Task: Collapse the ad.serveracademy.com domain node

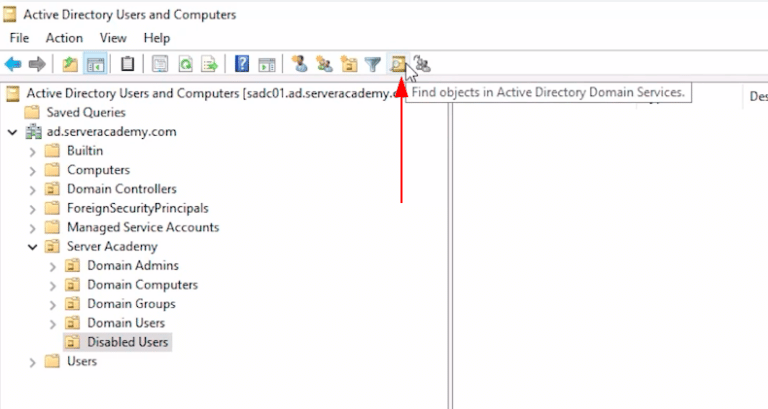Action: pos(13,133)
